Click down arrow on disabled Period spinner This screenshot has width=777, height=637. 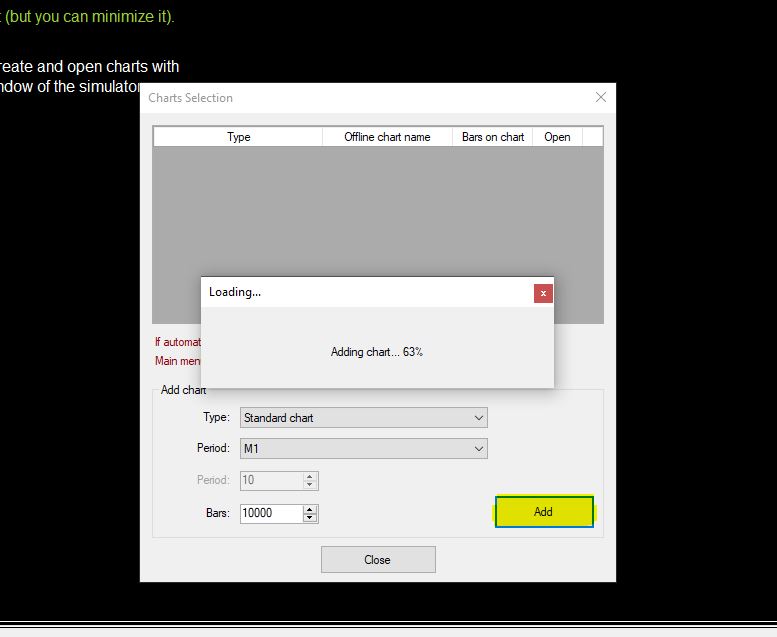[310, 485]
